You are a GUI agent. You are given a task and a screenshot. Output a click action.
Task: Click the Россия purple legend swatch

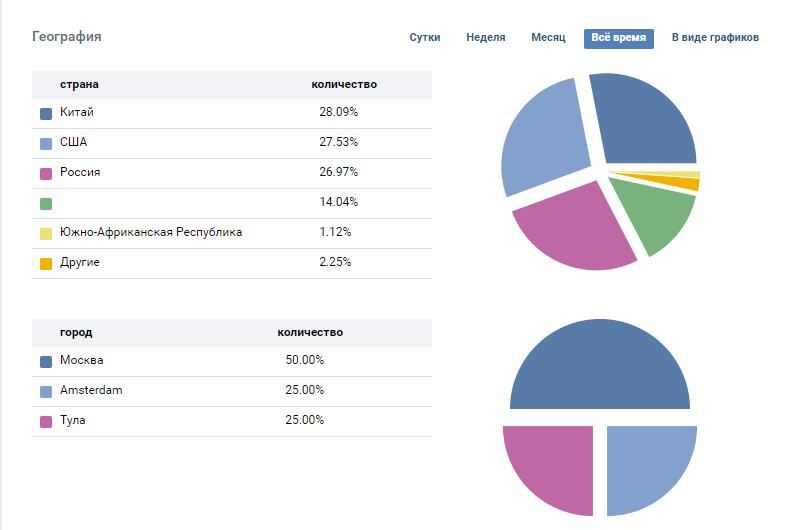[46, 173]
